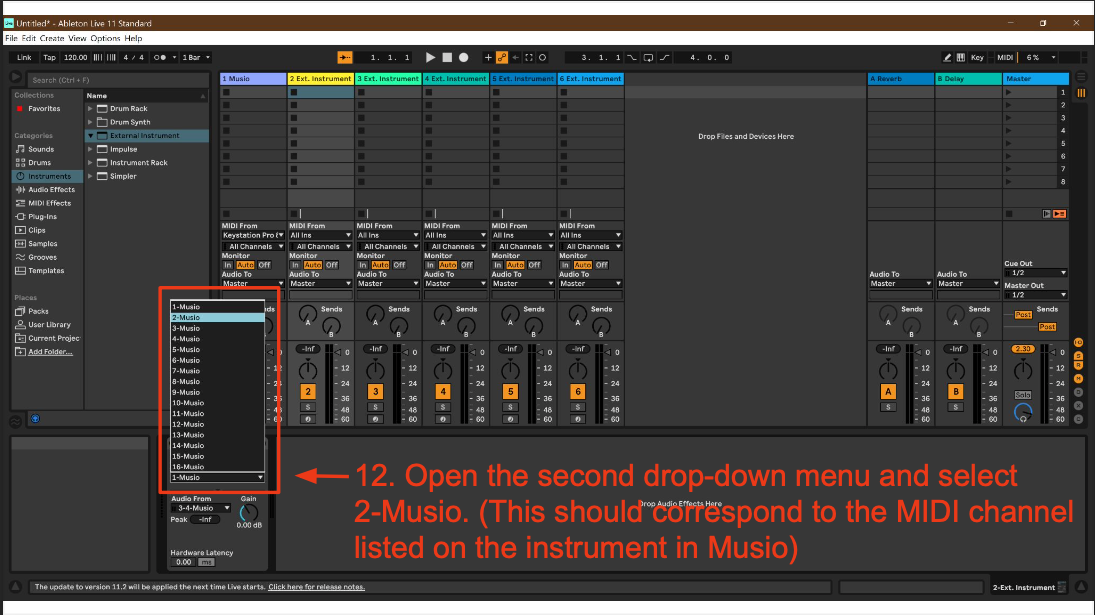Open Packs under Places
Image resolution: width=1095 pixels, height=615 pixels.
click(38, 311)
